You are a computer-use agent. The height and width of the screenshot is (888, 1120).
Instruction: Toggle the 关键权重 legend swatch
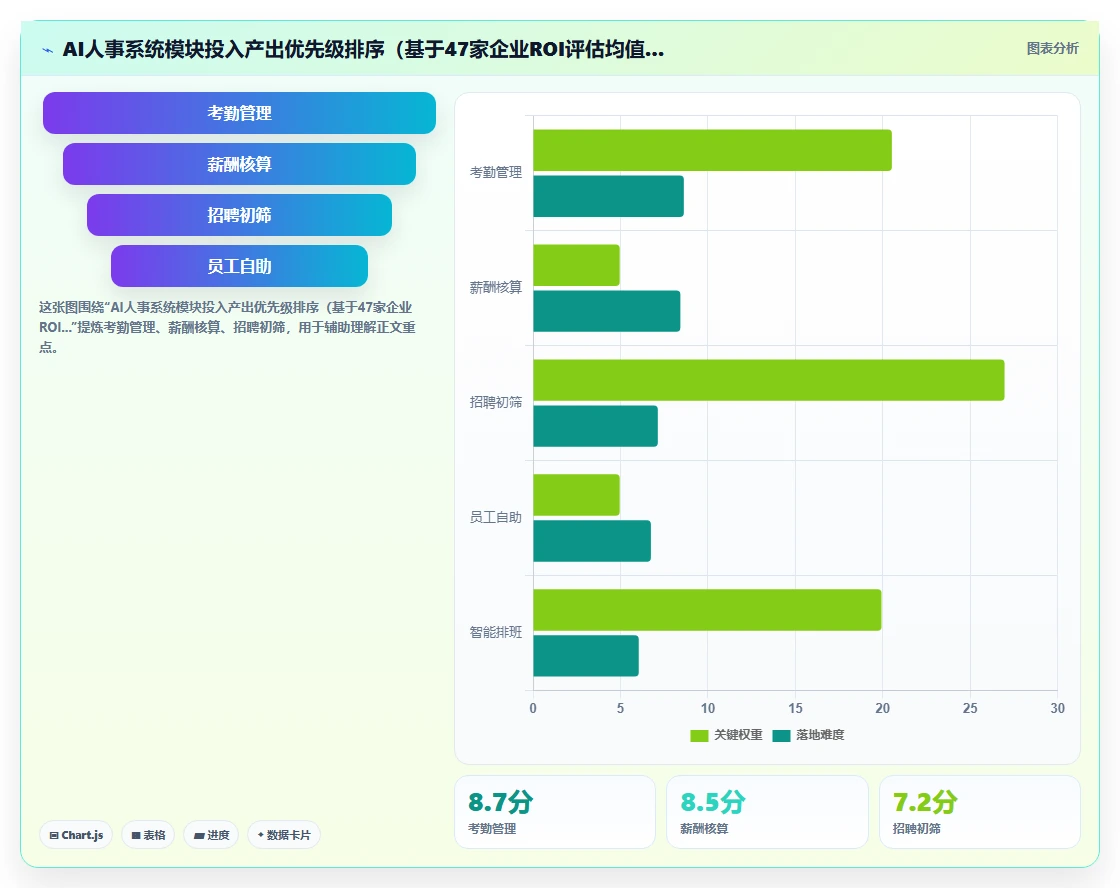click(x=699, y=735)
